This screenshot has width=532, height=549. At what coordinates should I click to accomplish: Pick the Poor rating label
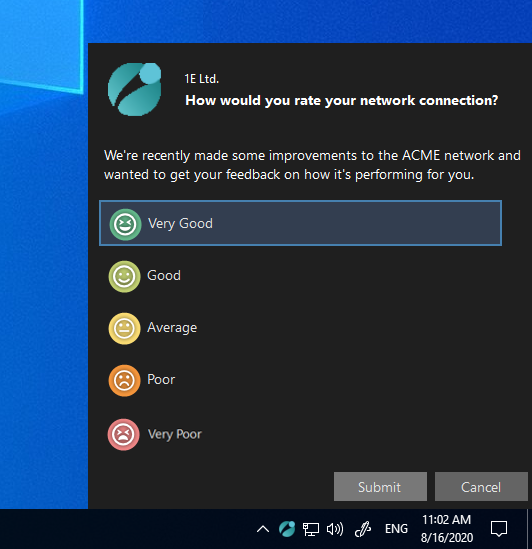(161, 380)
